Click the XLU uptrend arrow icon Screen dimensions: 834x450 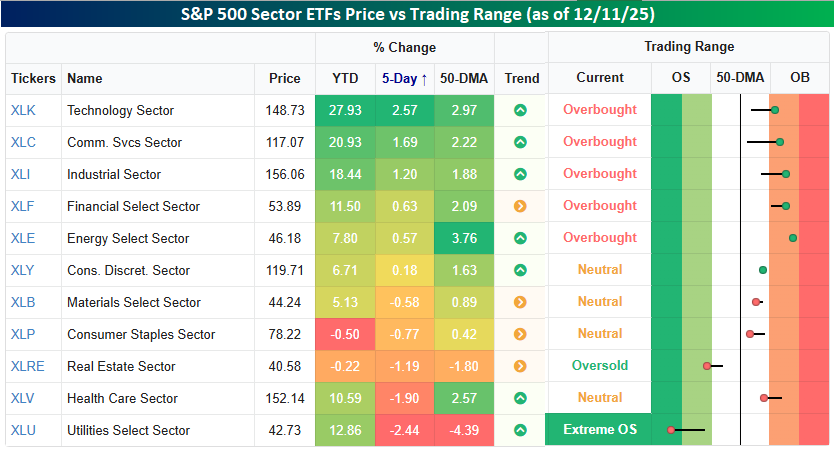(x=520, y=430)
